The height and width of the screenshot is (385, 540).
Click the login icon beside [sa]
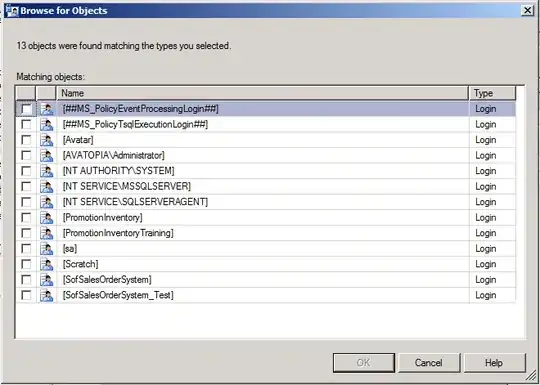tap(46, 249)
